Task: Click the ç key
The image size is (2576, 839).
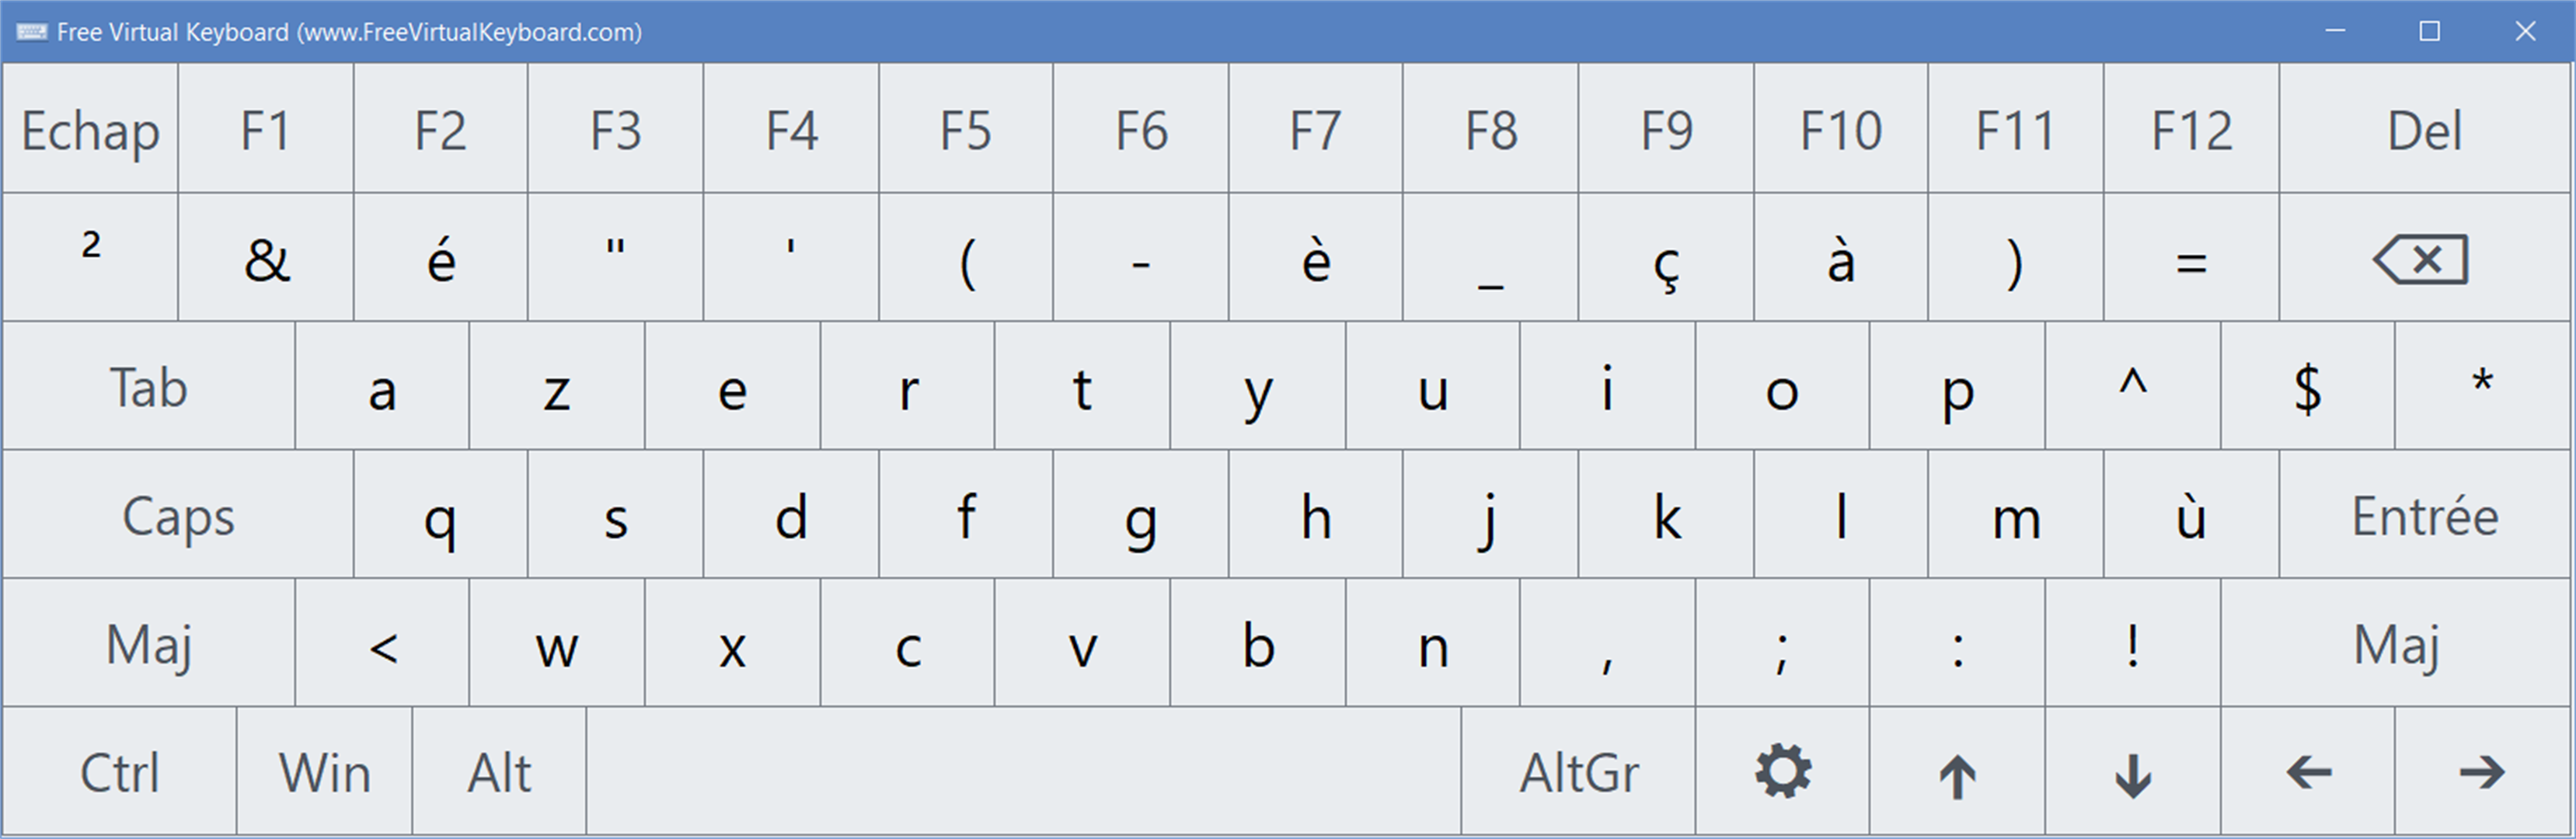Action: click(x=1666, y=258)
